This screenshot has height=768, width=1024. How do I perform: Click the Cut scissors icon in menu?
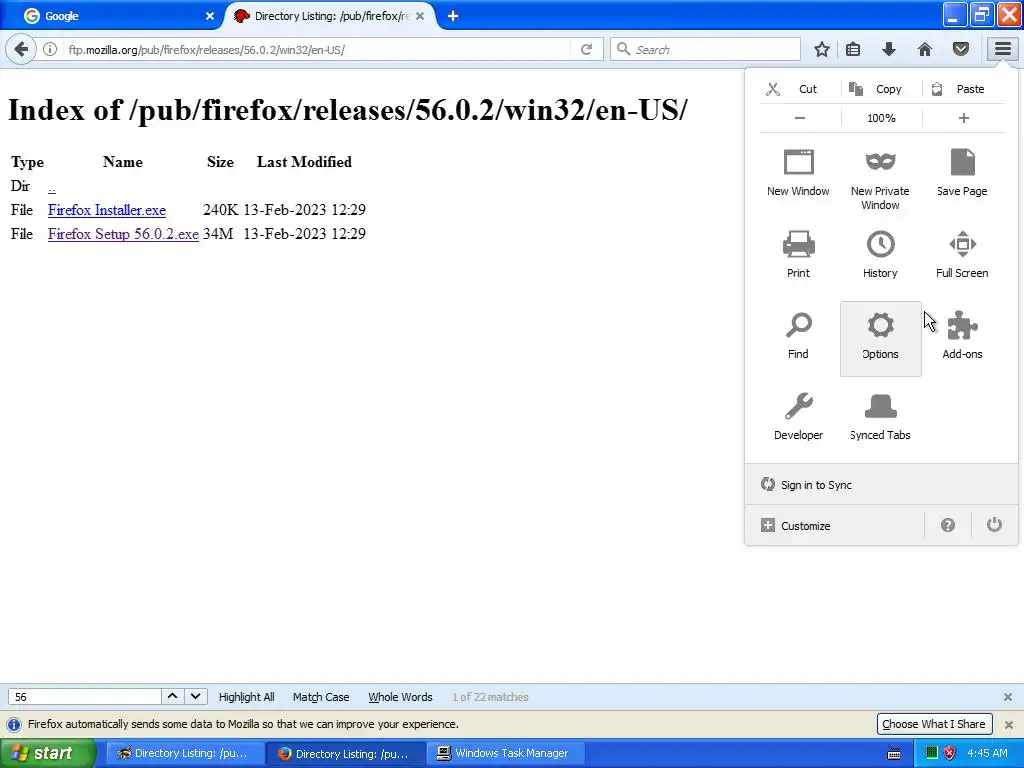[x=773, y=89]
